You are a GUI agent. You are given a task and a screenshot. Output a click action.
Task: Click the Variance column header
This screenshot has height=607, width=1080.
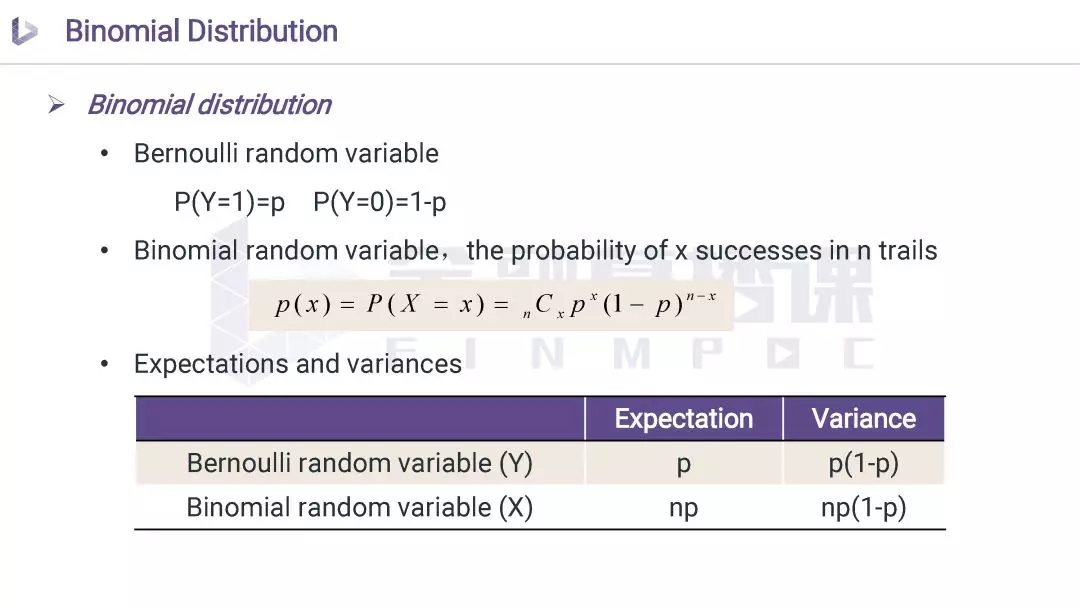(863, 419)
